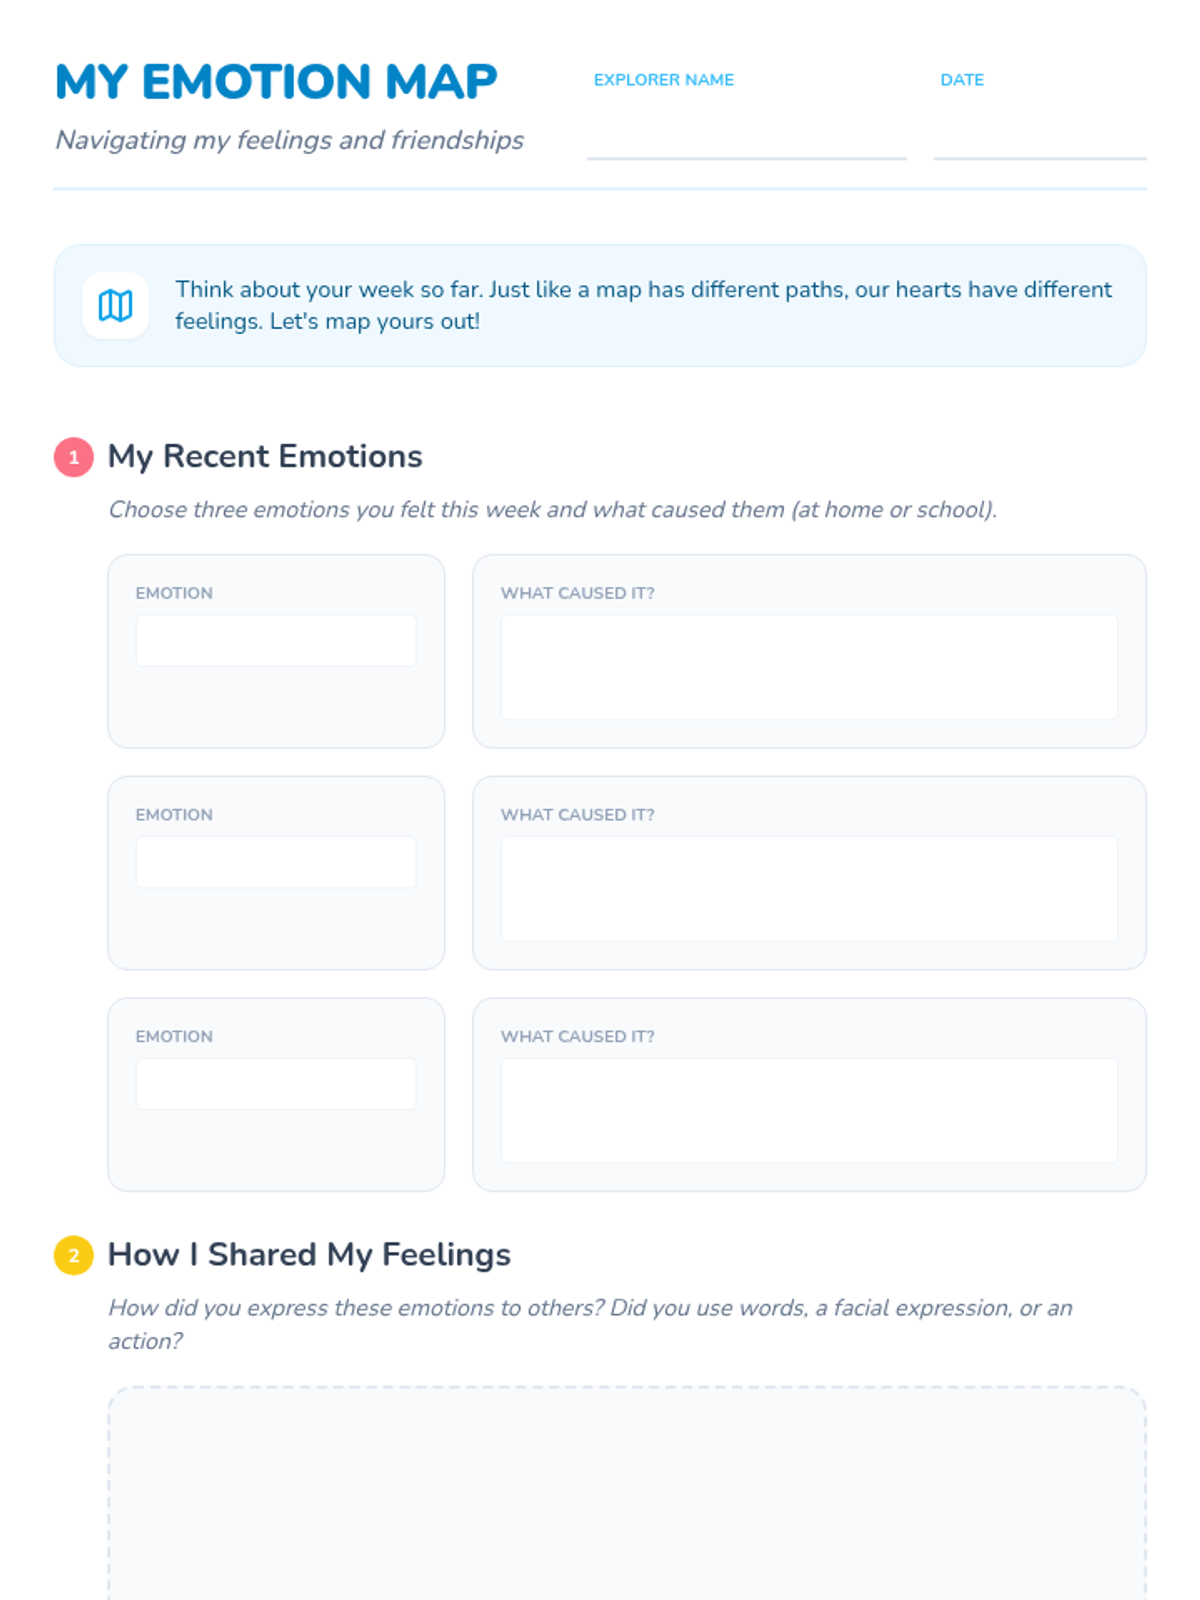The image size is (1200, 1600).
Task: Click the Explorer Name label
Action: 664,80
